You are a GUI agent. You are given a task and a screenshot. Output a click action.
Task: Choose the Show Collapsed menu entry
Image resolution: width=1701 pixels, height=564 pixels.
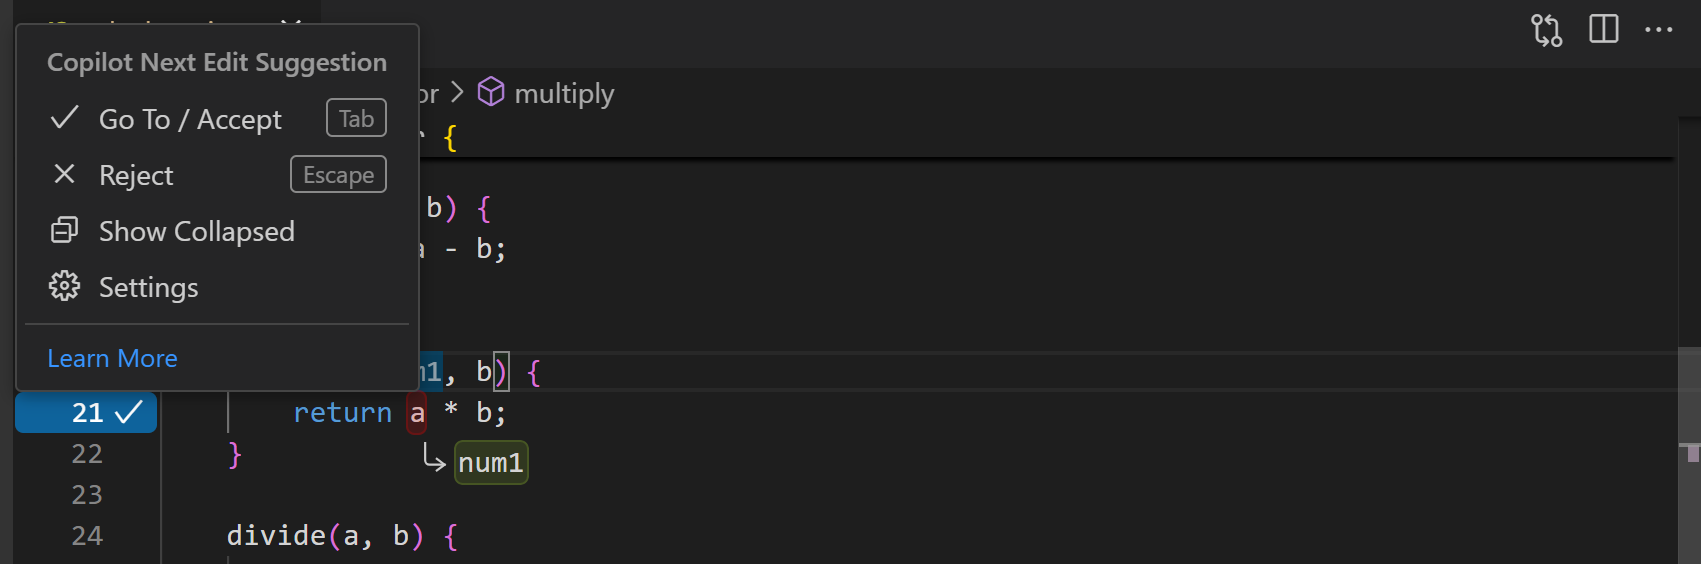coord(196,231)
